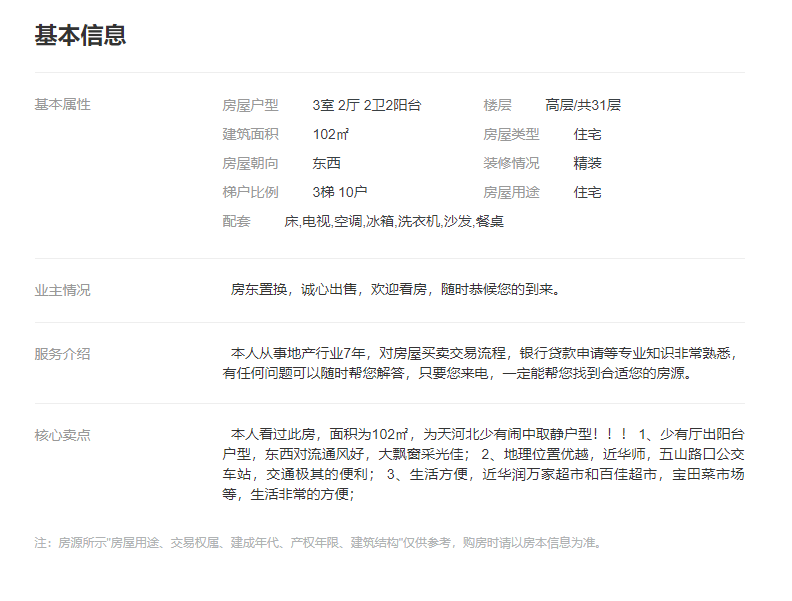Screen dimensions: 792x601
Task: Select the 精装 decoration value
Action: pos(587,163)
